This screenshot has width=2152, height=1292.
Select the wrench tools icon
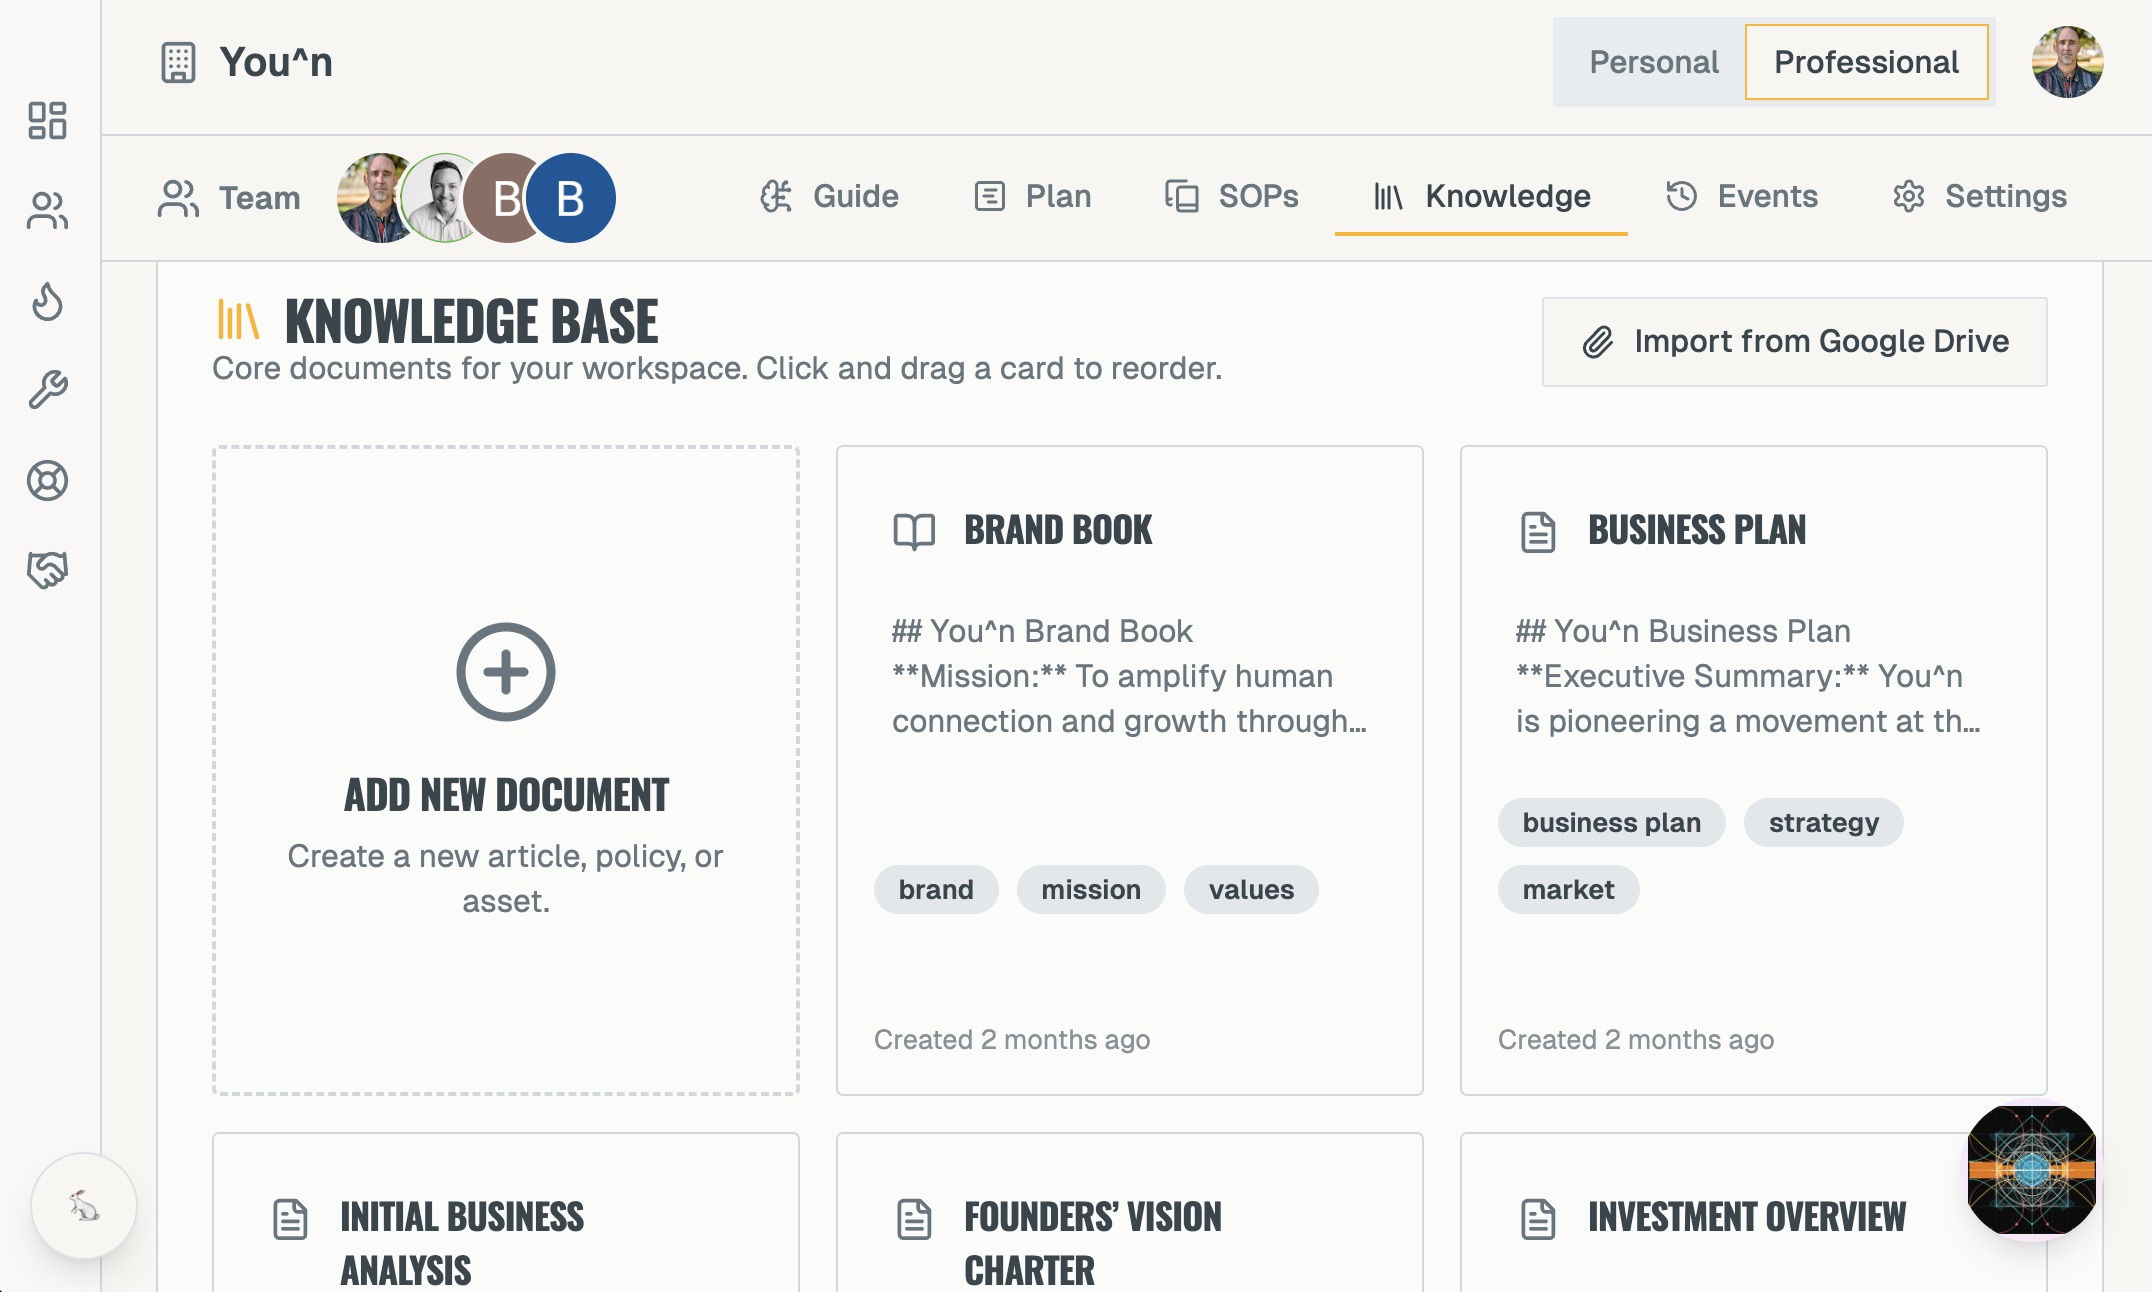click(47, 390)
